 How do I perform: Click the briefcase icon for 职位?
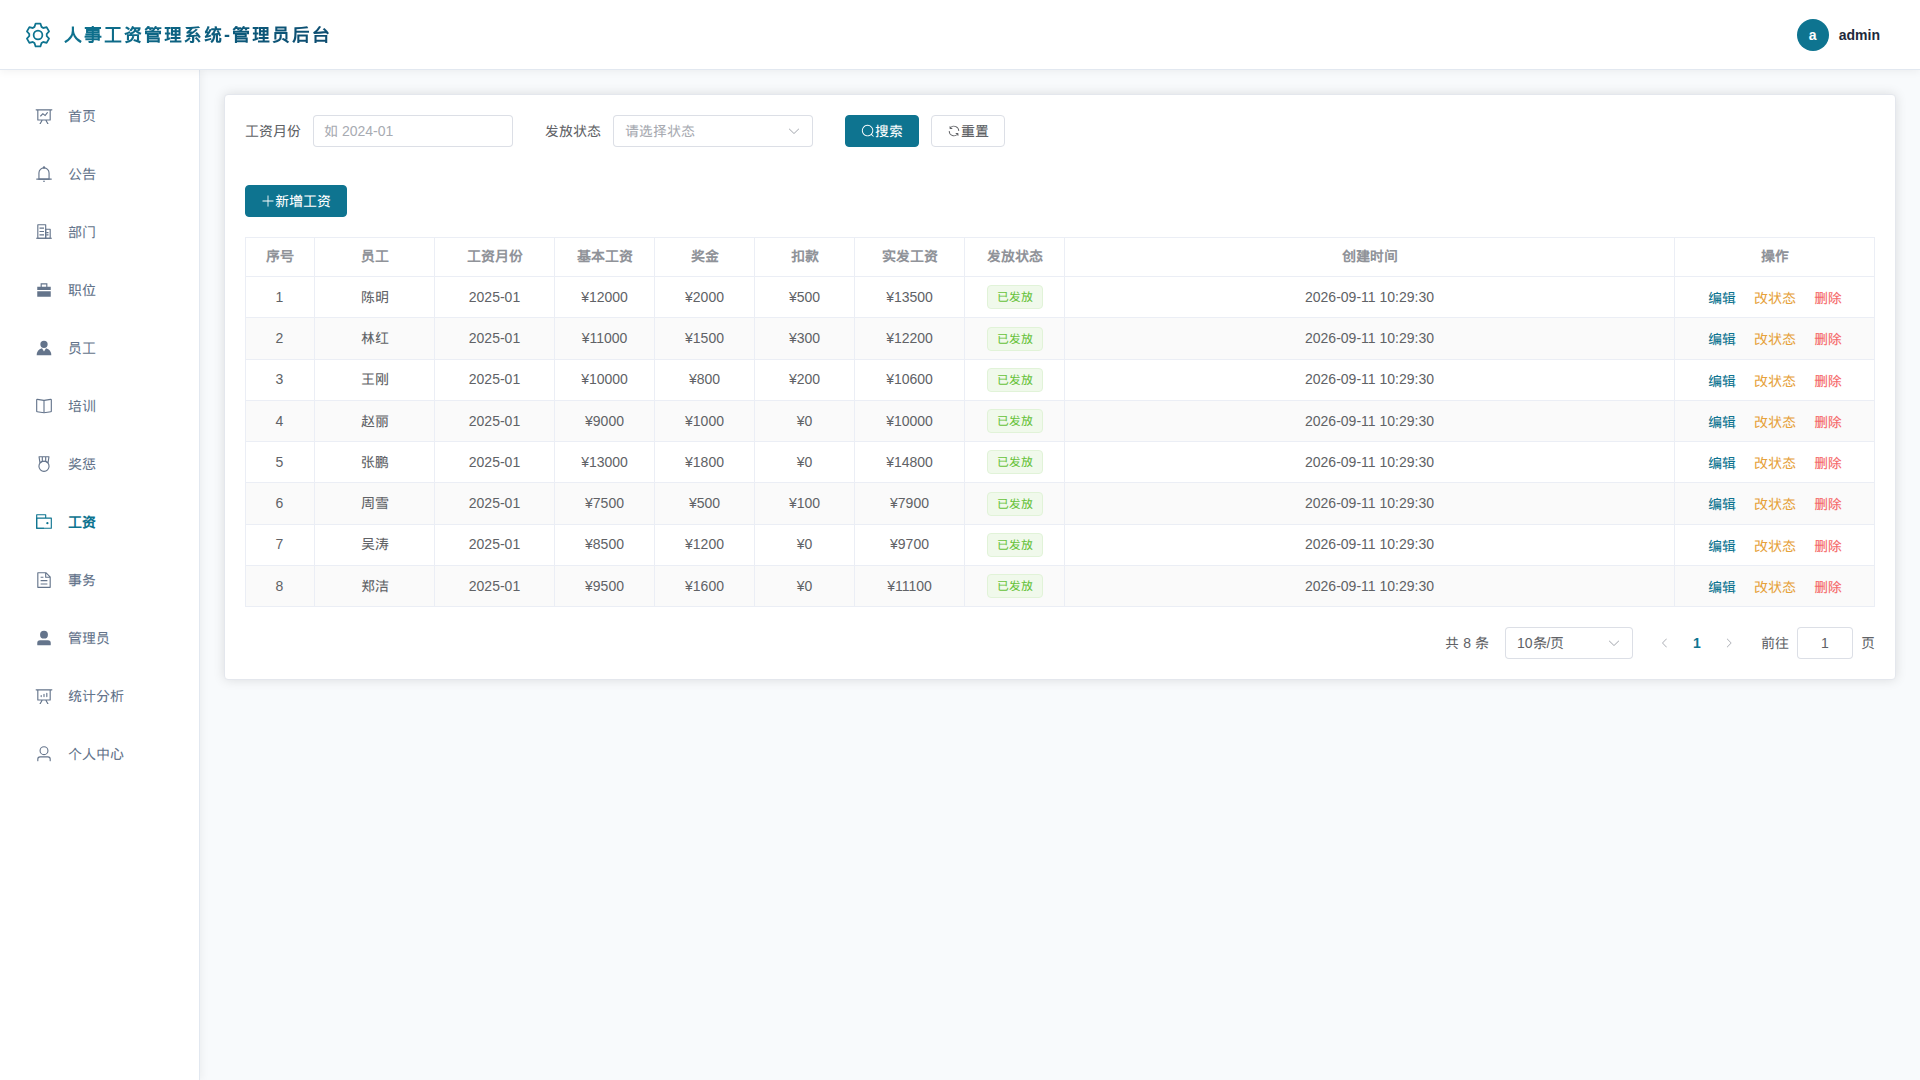[x=44, y=290]
